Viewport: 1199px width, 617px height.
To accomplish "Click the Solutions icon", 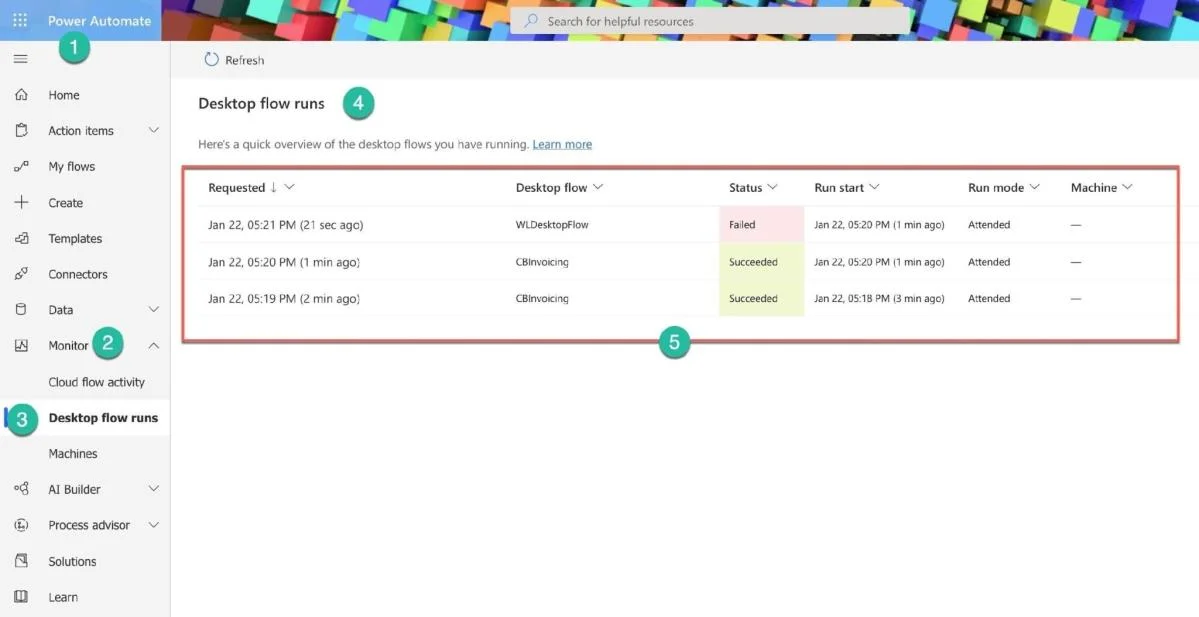I will click(x=21, y=561).
